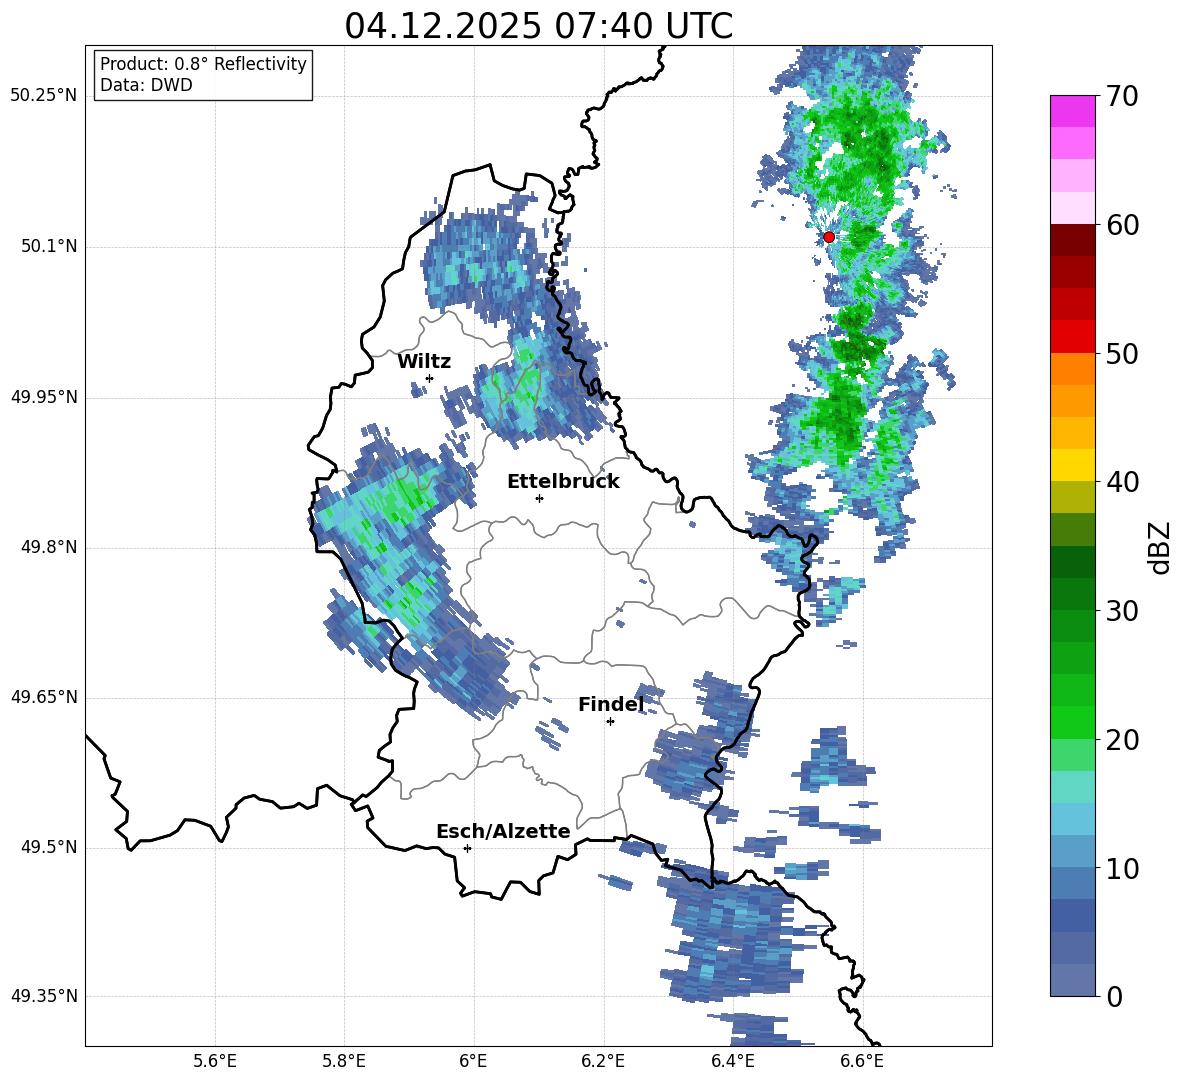The height and width of the screenshot is (1081, 1184).
Task: Click the colorbar value 20
Action: coord(1122,740)
